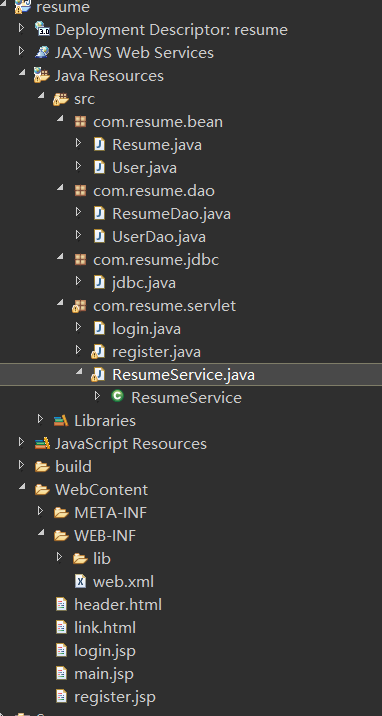Click the Deployment Descriptor icon

pyautogui.click(x=42, y=30)
